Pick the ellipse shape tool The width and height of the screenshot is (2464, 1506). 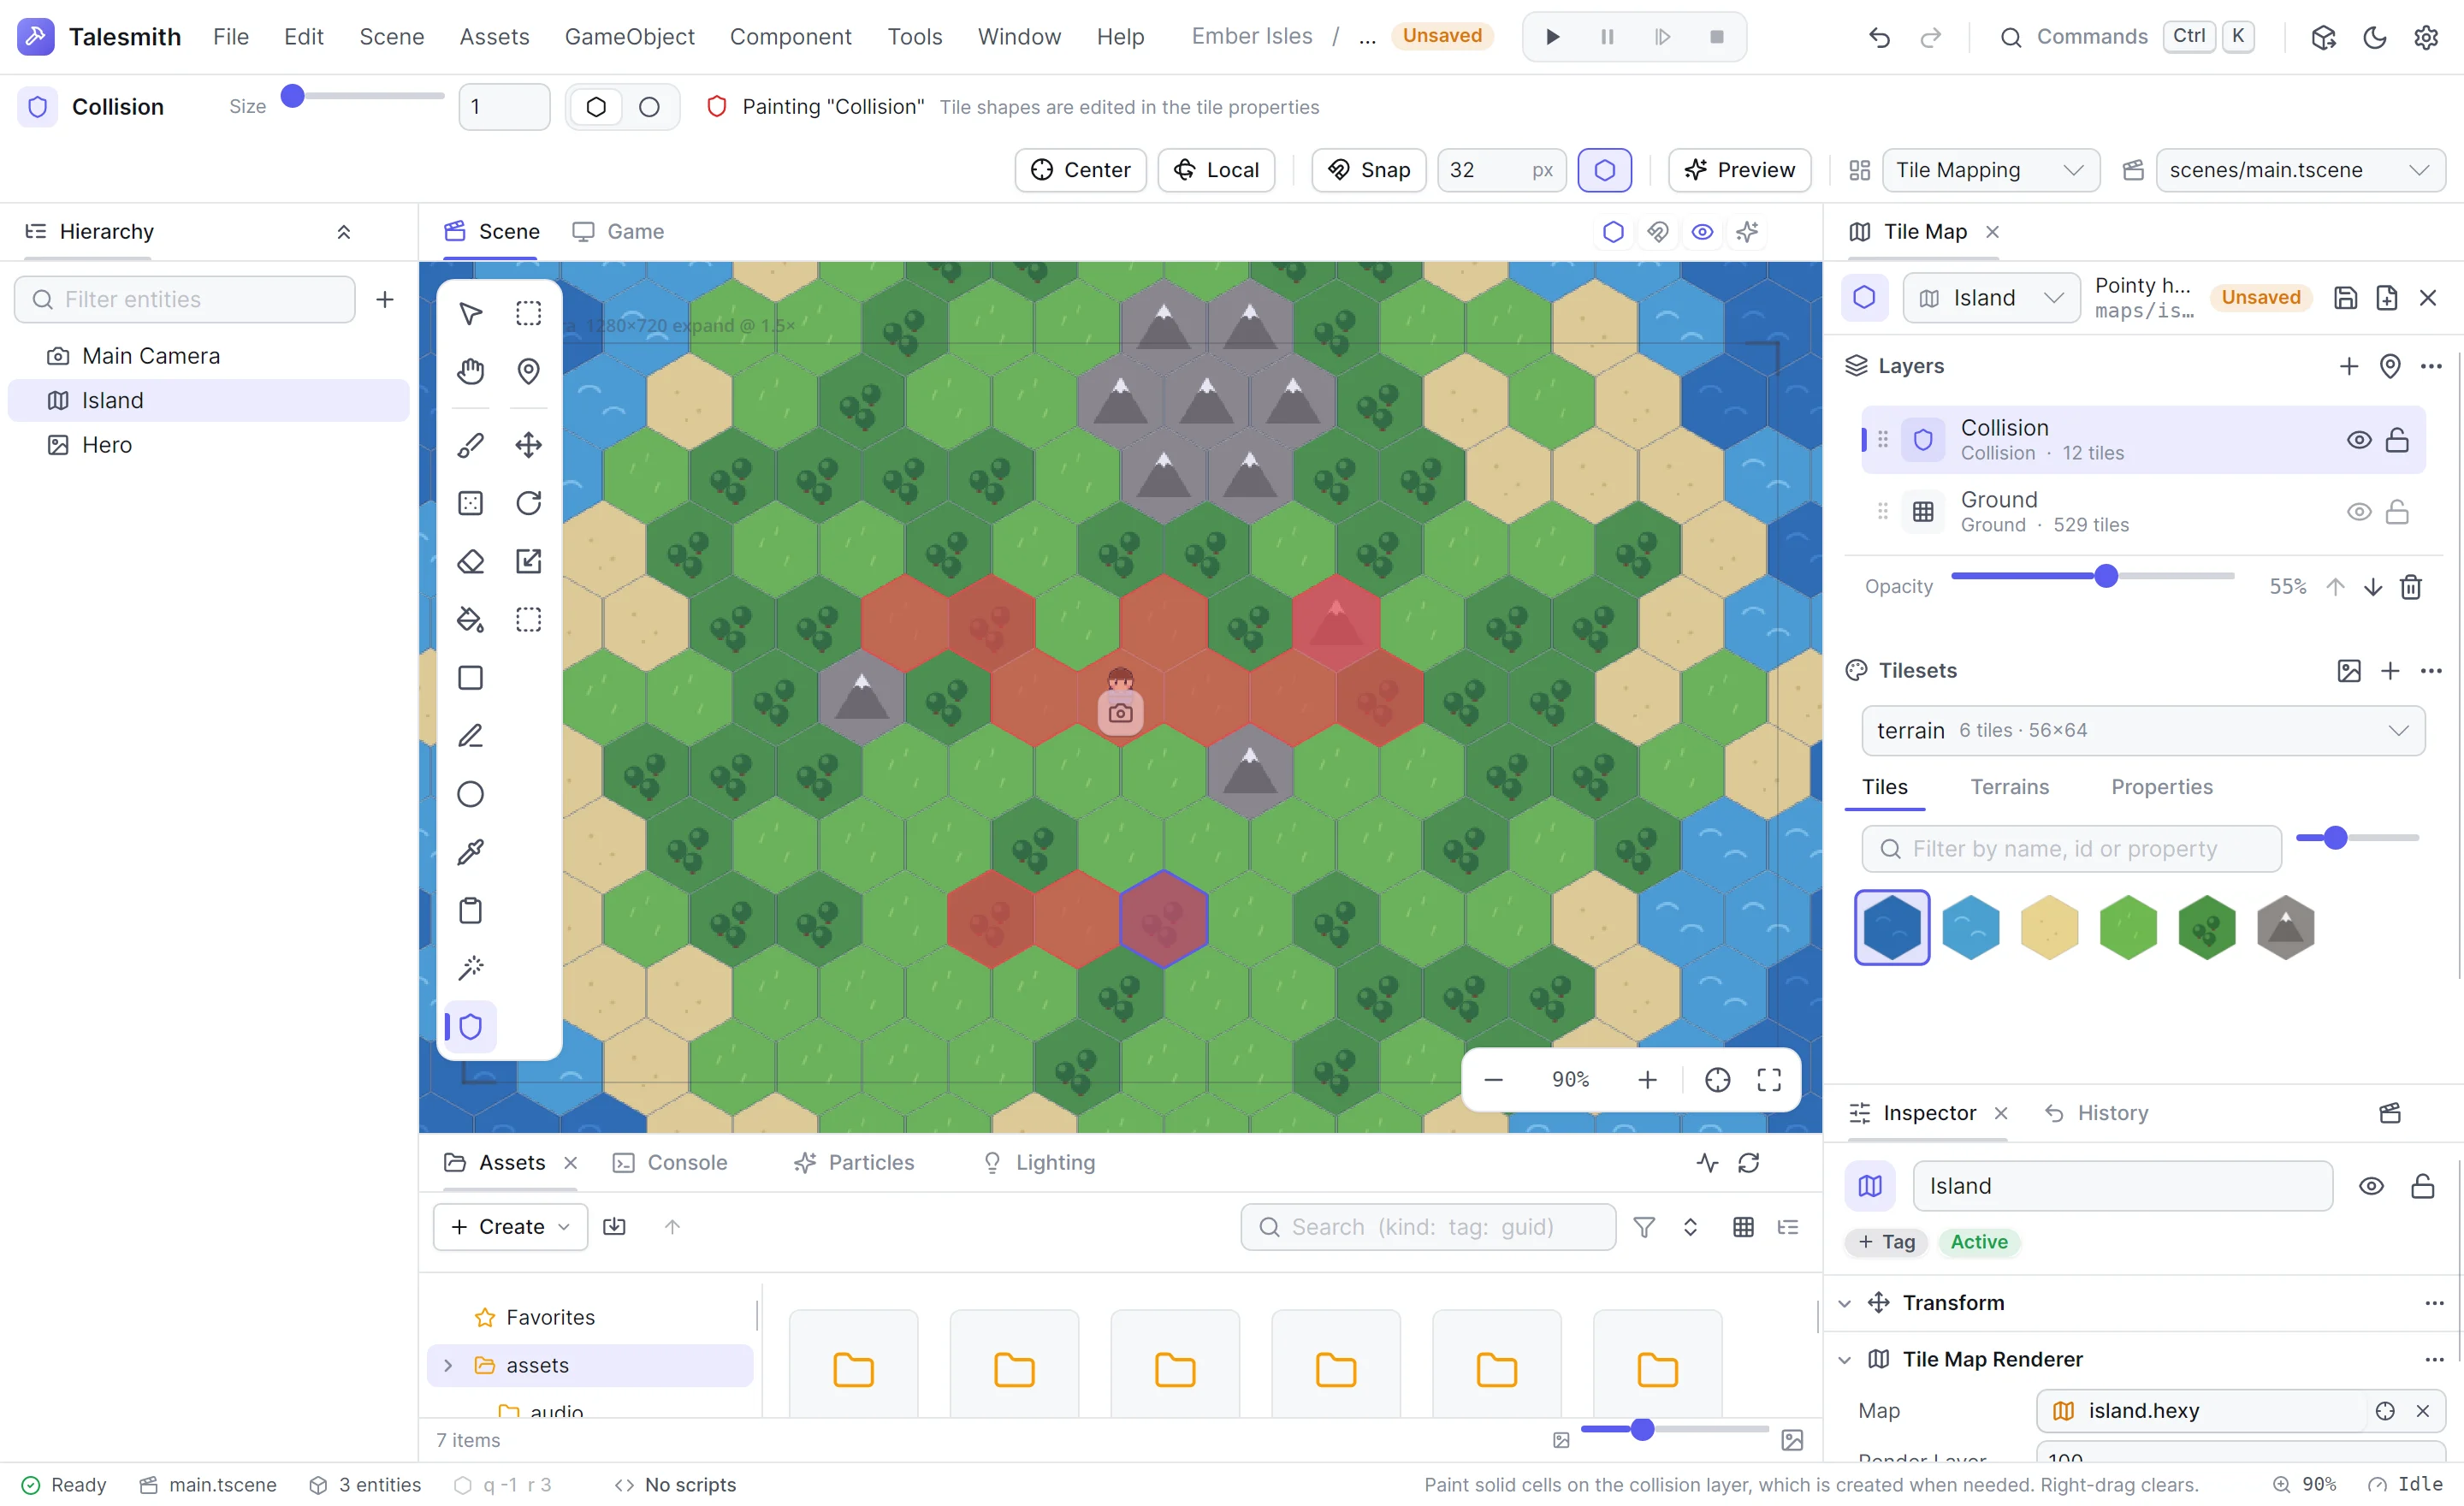(470, 794)
